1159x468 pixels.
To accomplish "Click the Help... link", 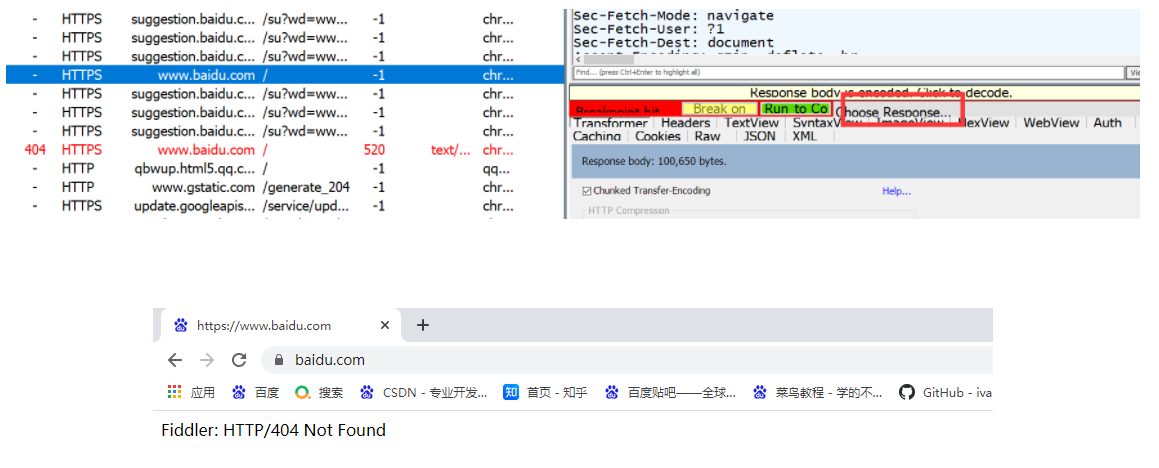I will 897,191.
